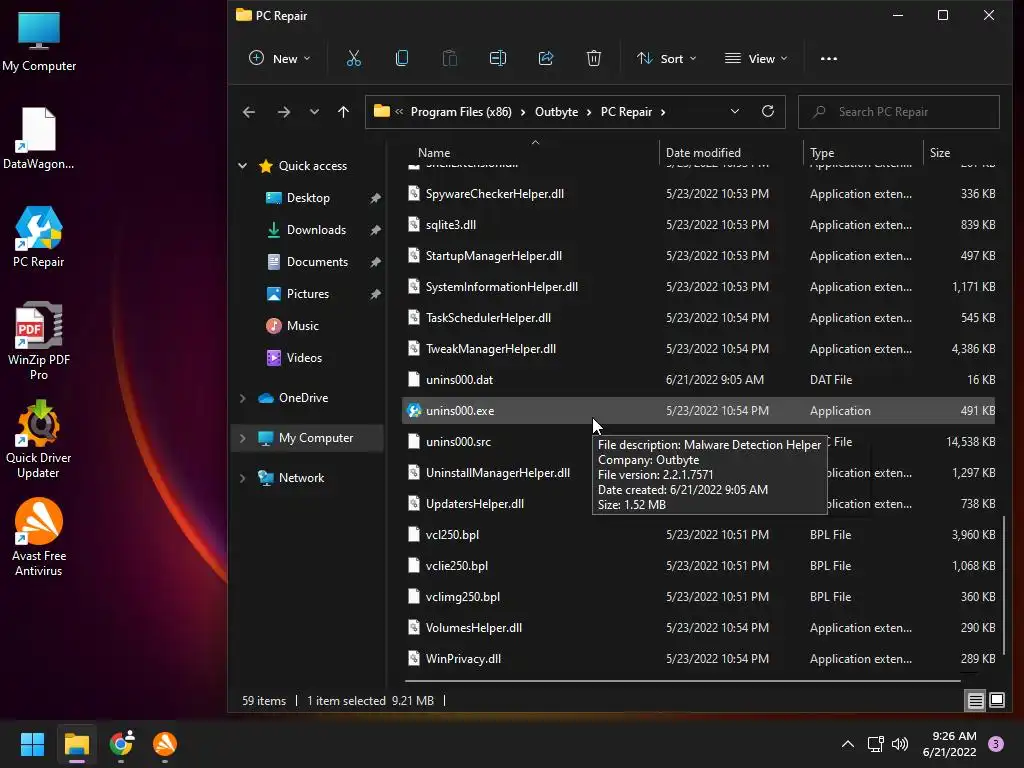Click File Explorer in the taskbar

coord(76,744)
